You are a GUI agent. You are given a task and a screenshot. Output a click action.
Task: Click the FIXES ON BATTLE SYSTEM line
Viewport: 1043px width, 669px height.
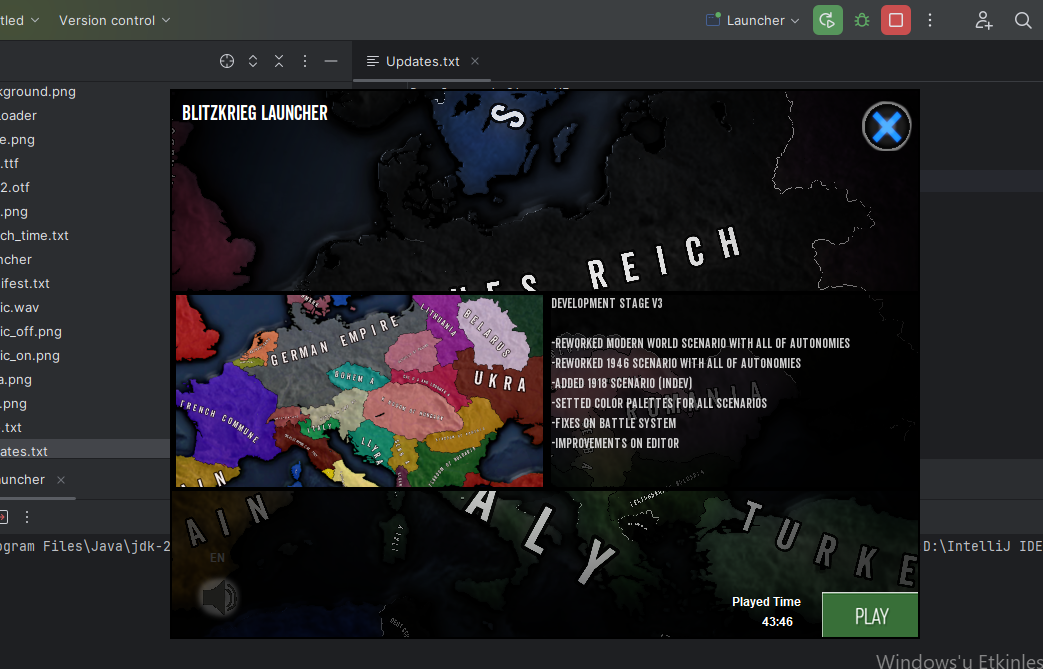click(x=614, y=423)
